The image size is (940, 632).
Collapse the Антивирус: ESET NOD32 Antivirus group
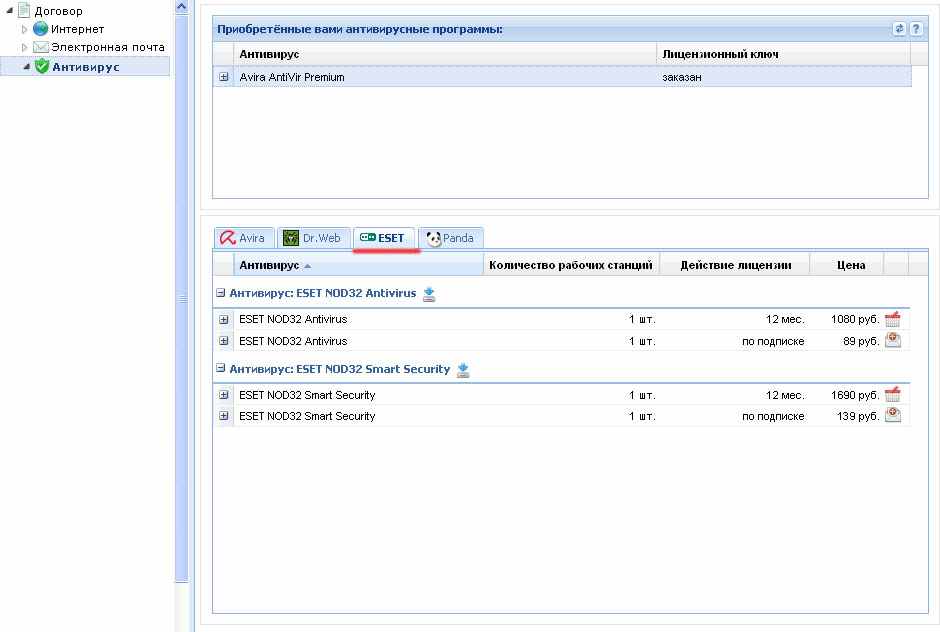220,293
